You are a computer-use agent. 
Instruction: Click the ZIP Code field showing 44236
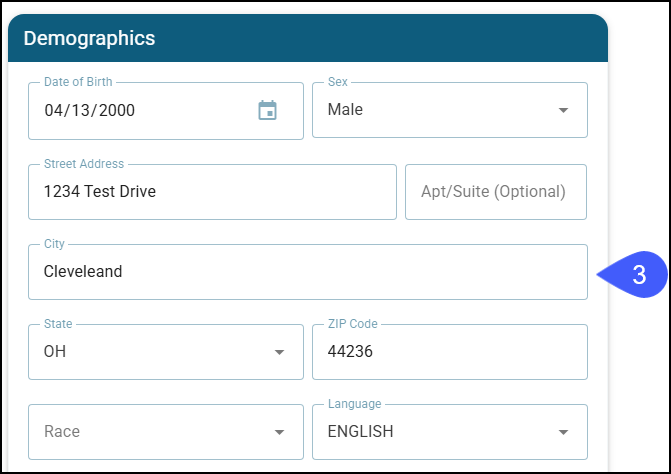449,352
